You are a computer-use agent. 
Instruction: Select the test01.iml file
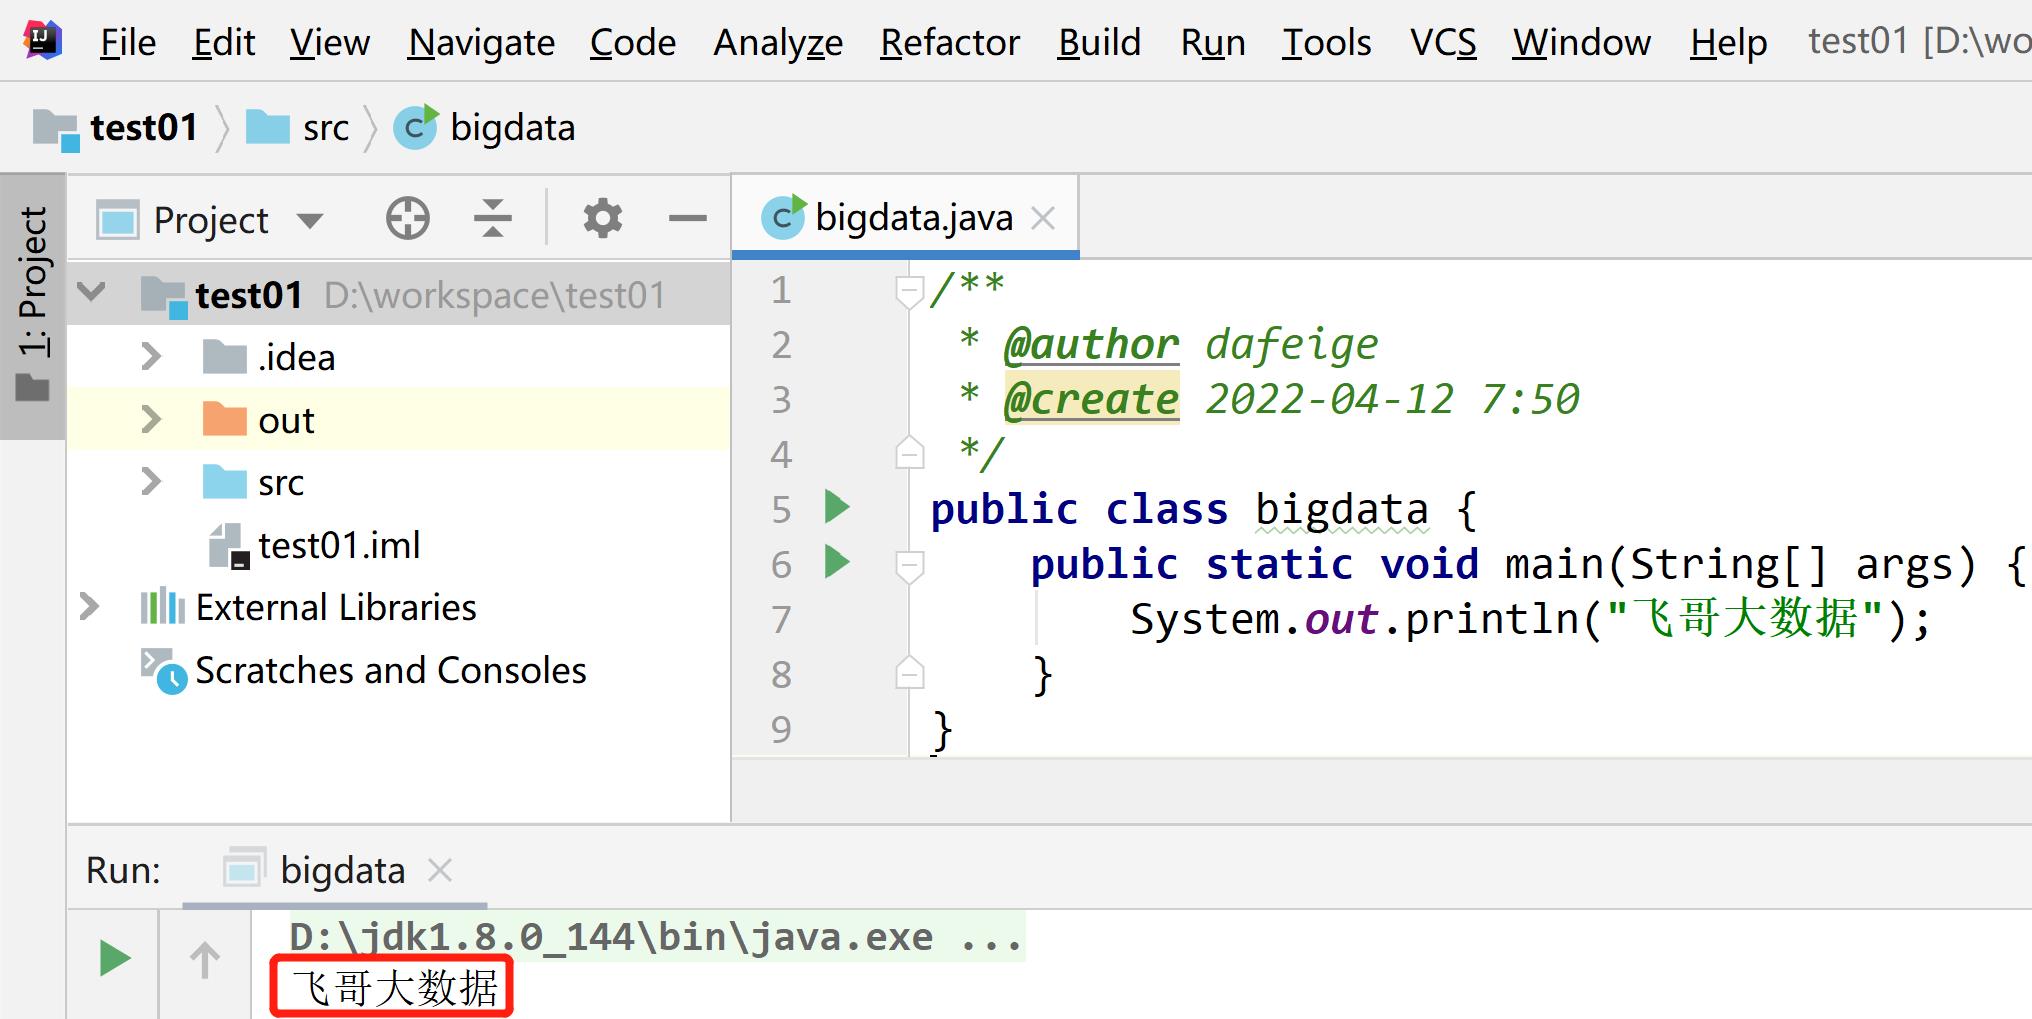click(399, 545)
